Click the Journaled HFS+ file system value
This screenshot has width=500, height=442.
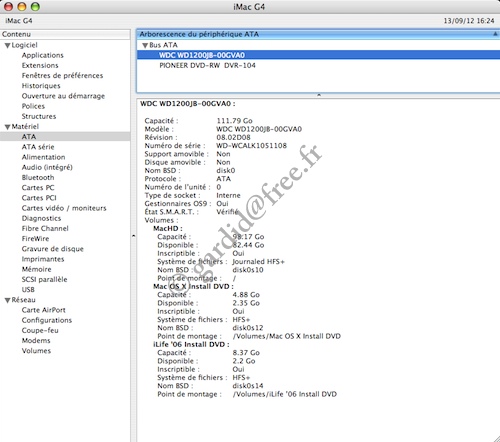coord(258,262)
